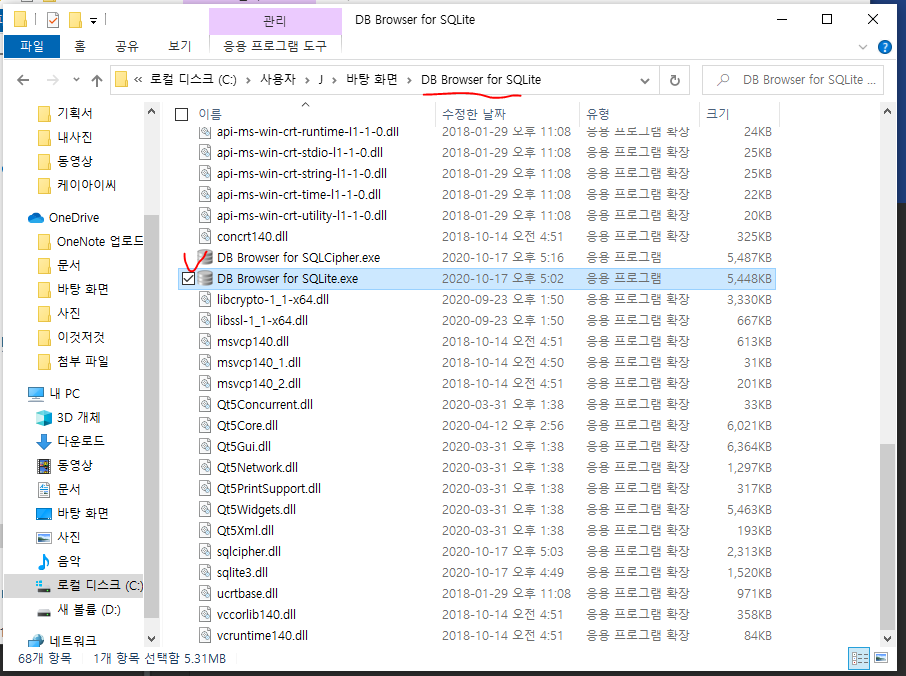Select 로컬 디스크 (C:) in navigation pane
906x676 pixels.
pyautogui.click(x=74, y=586)
